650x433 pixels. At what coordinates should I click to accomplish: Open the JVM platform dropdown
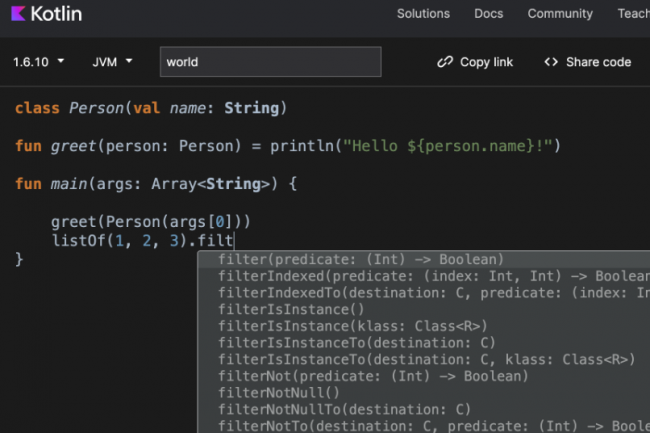click(x=112, y=62)
